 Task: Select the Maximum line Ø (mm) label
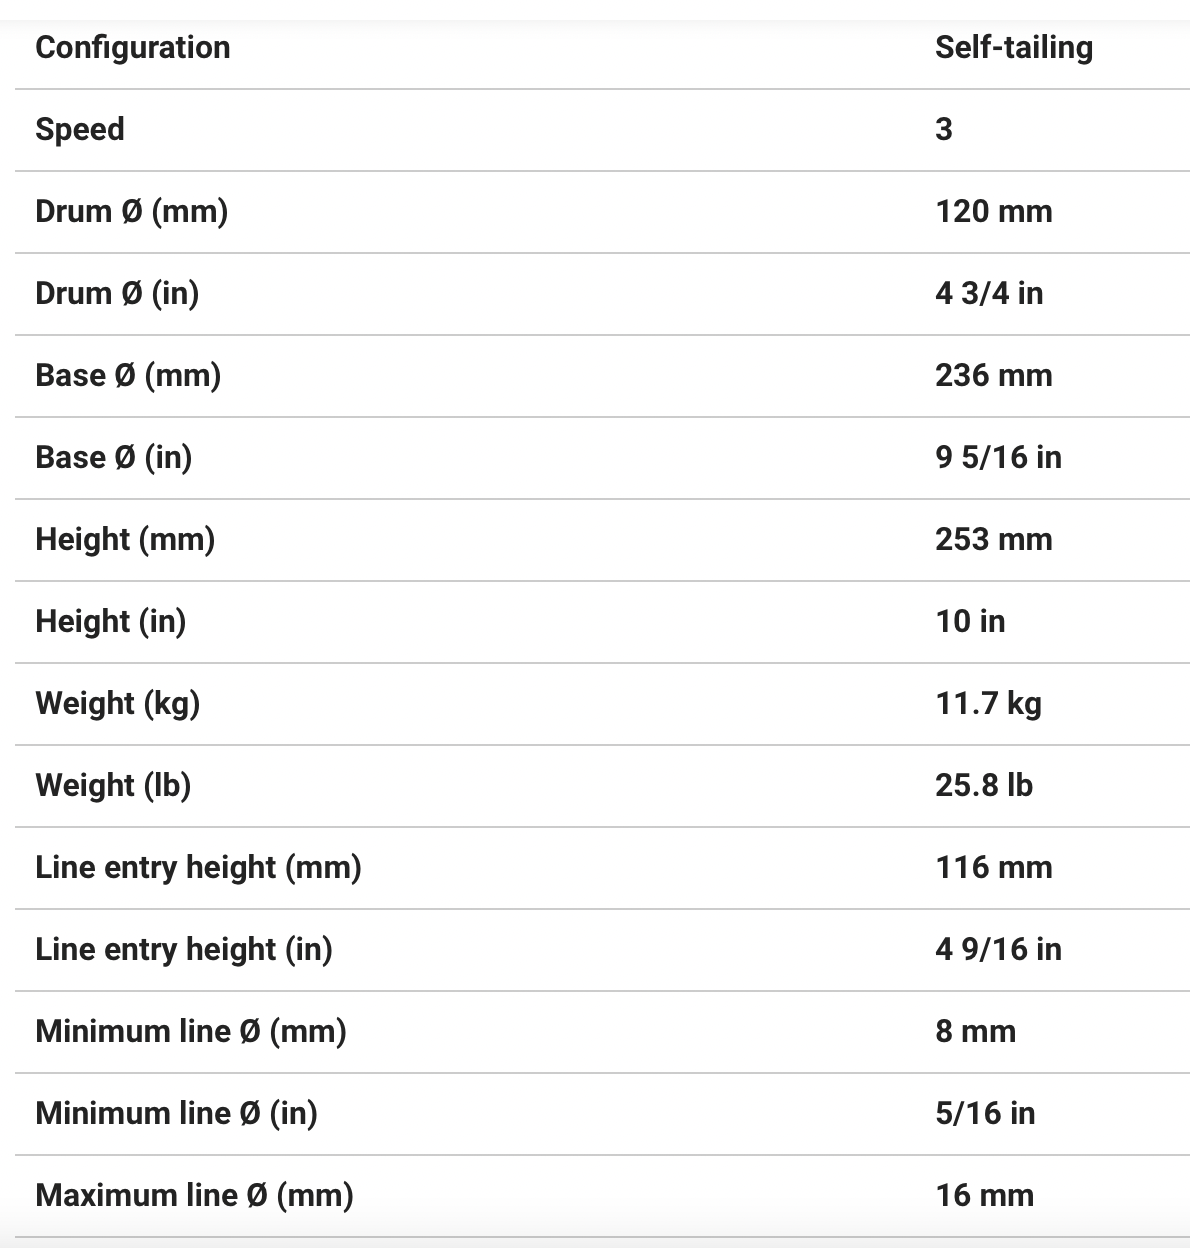click(x=194, y=1195)
